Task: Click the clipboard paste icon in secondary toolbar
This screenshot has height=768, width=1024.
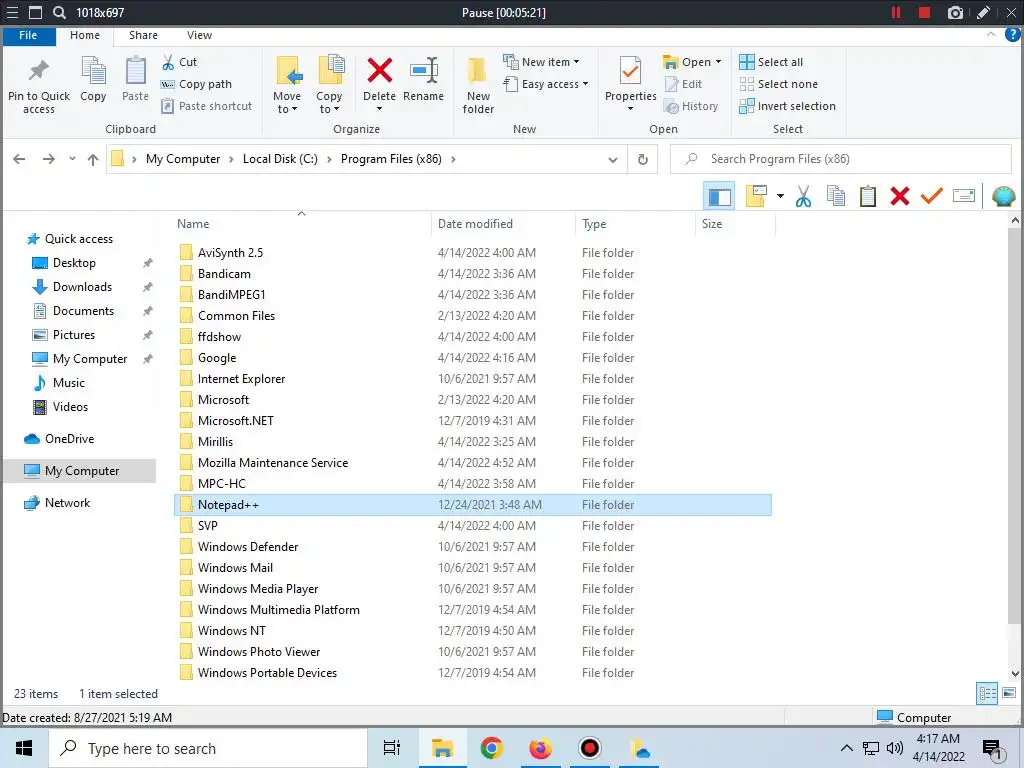Action: click(868, 196)
